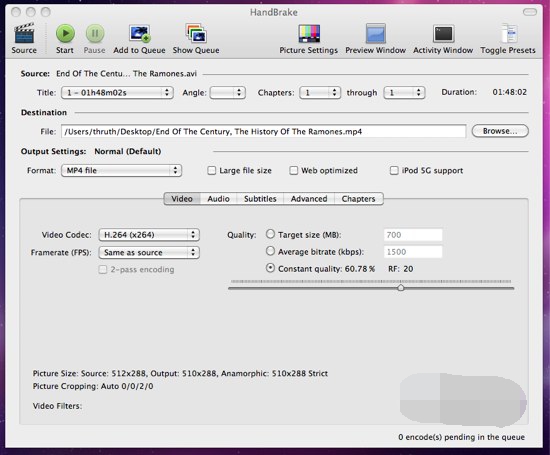The width and height of the screenshot is (550, 455).
Task: Select the Constant quality radio button
Action: [x=270, y=268]
